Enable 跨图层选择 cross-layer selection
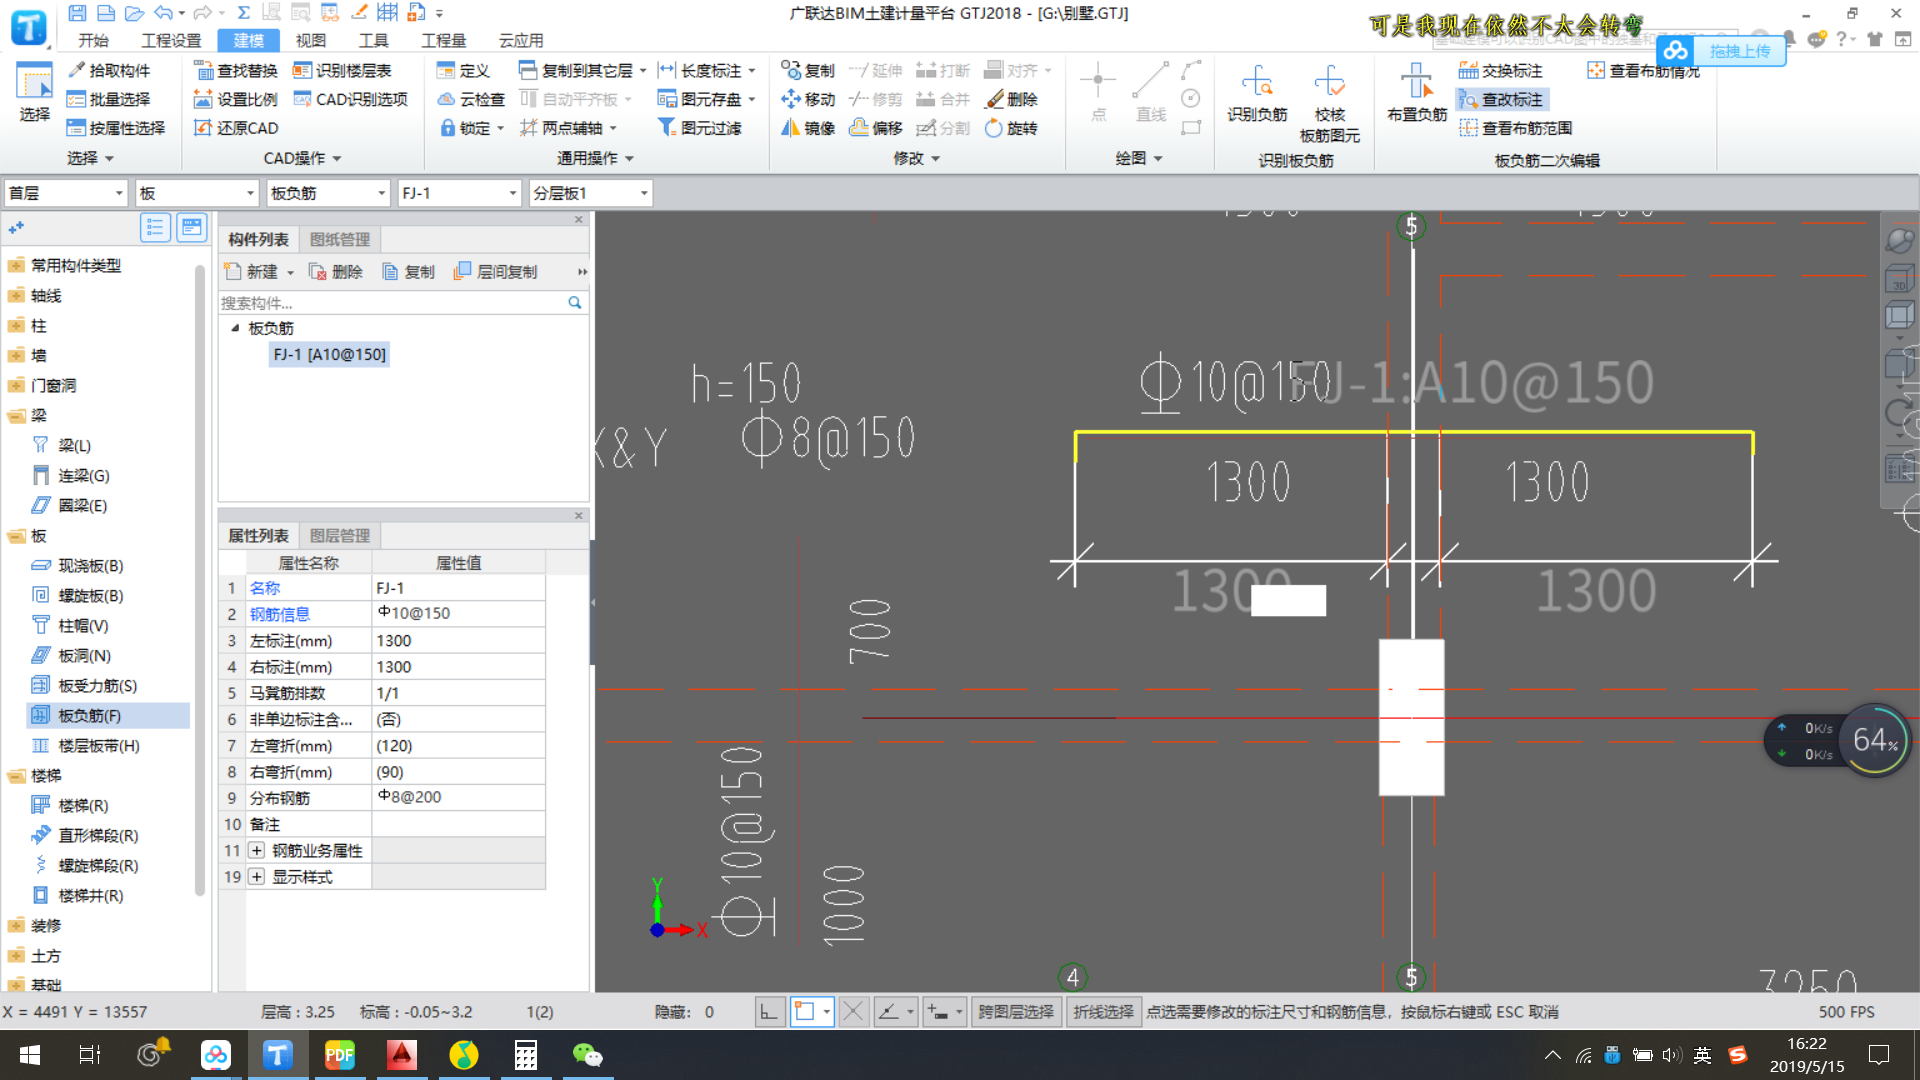The image size is (1920, 1080). click(x=1016, y=1012)
